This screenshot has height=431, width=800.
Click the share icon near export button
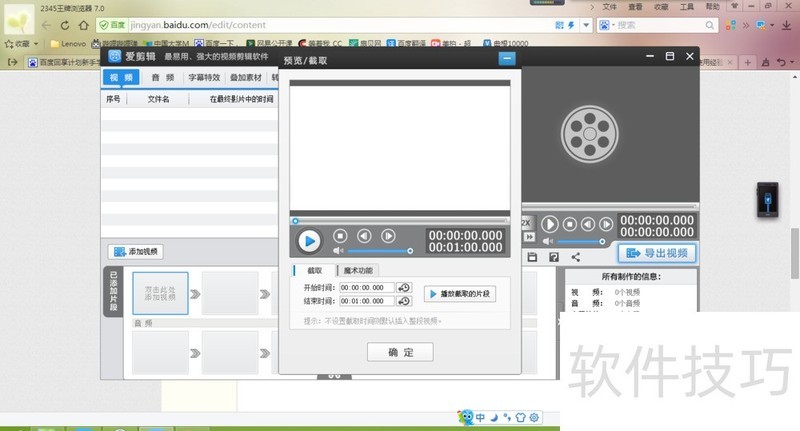[575, 257]
